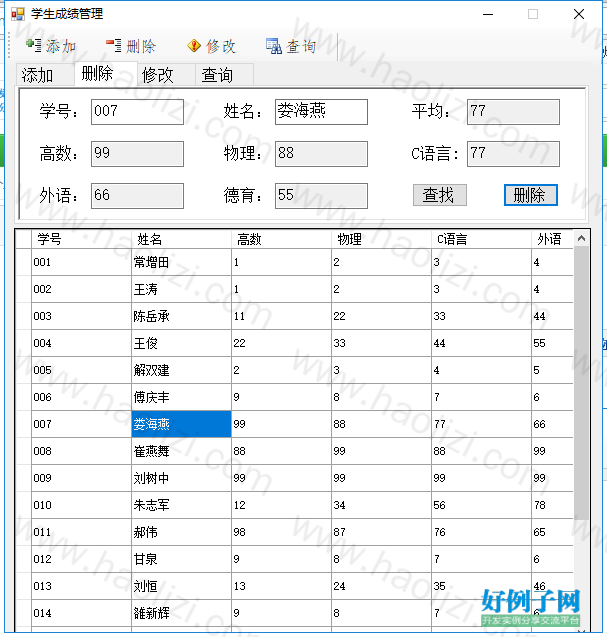The image size is (607, 637).
Task: Select the name cell 王俊
Action: [181, 343]
